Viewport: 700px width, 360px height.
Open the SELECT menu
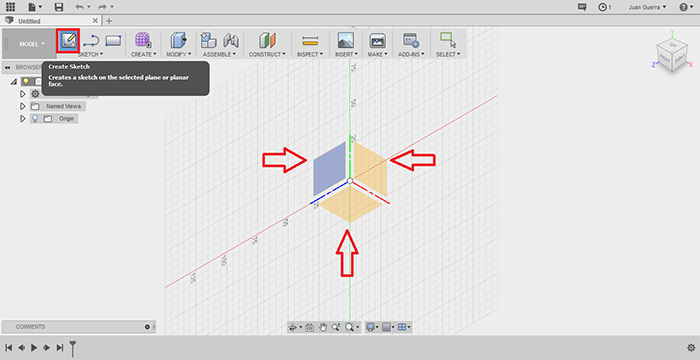[x=448, y=54]
